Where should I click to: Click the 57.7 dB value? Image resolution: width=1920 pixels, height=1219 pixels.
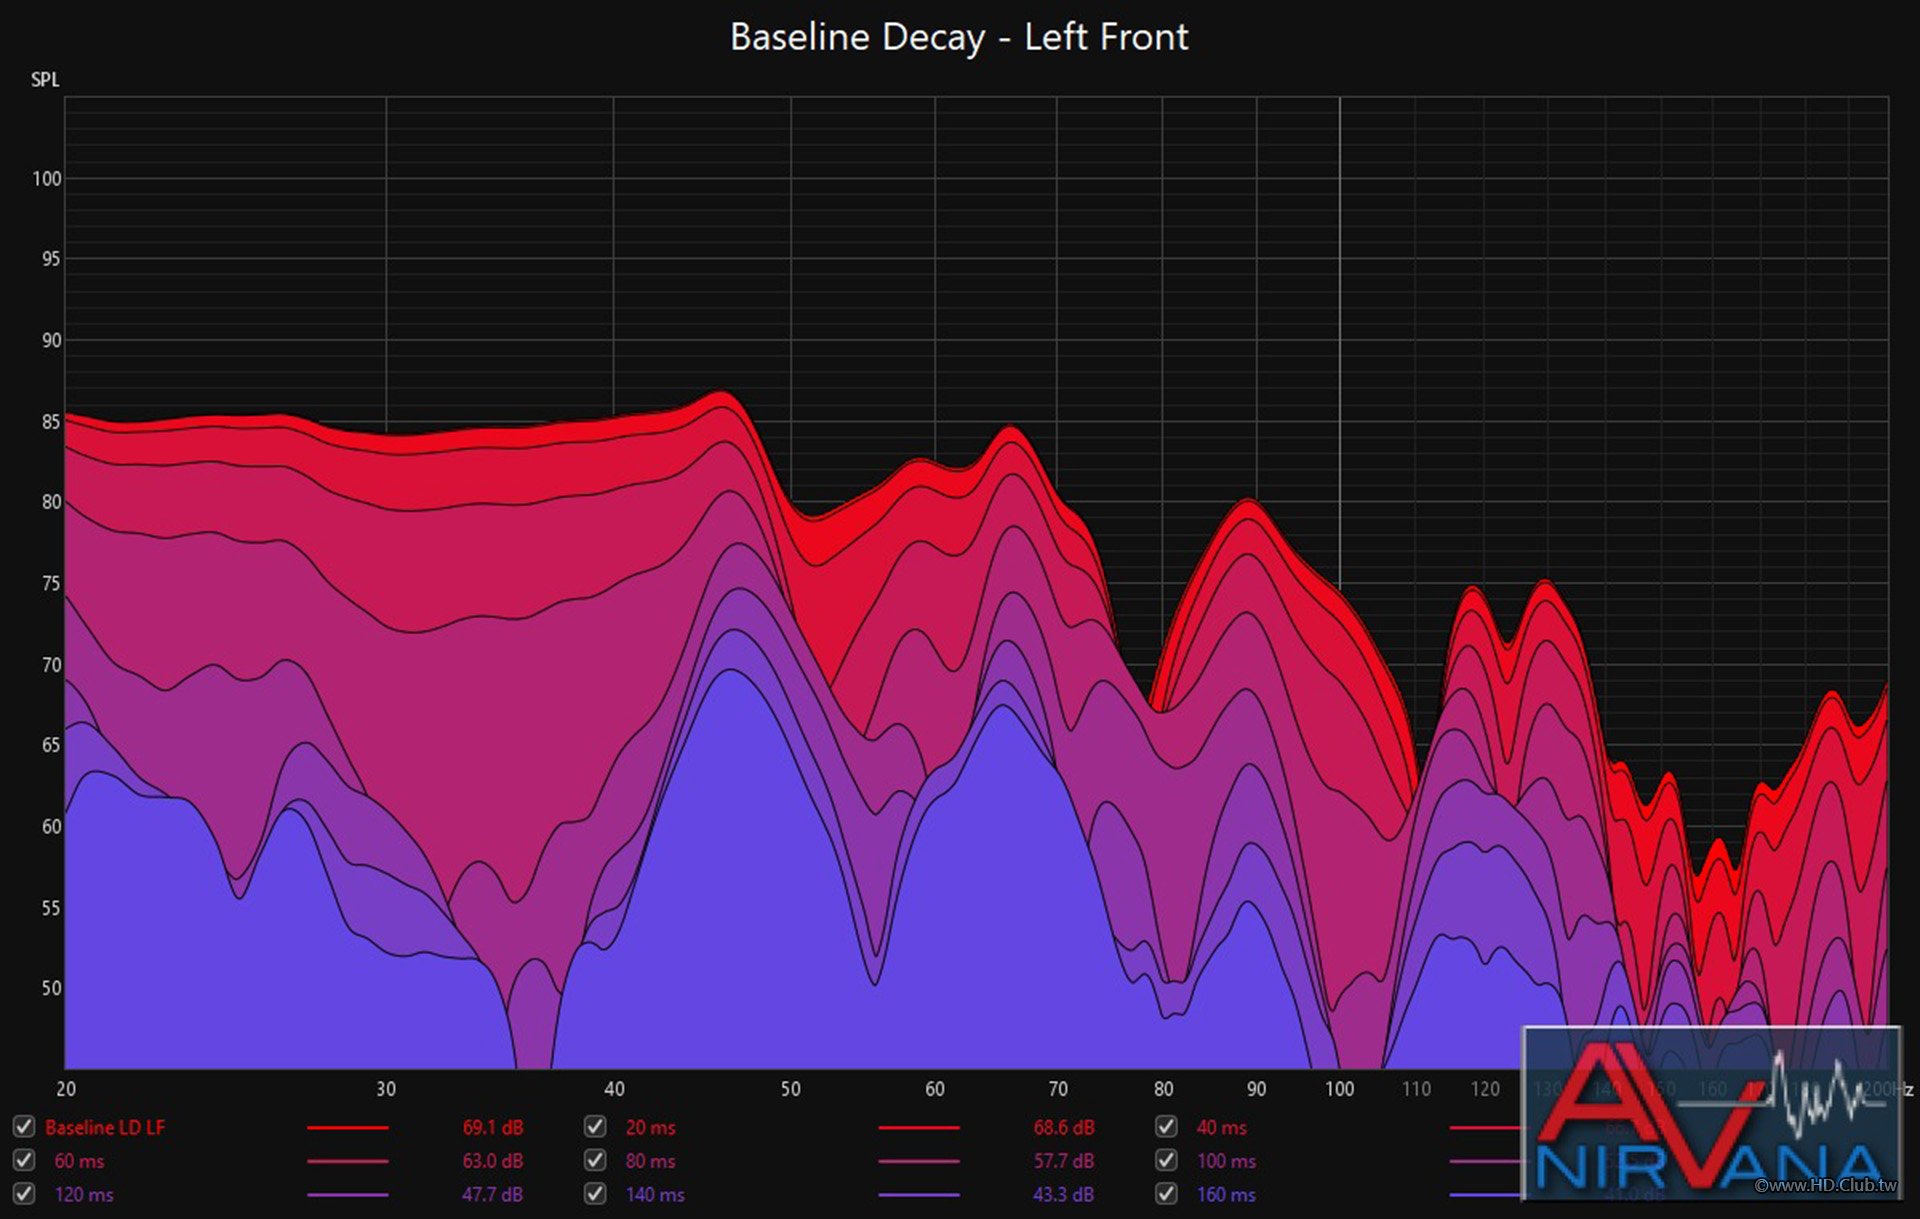click(1064, 1161)
